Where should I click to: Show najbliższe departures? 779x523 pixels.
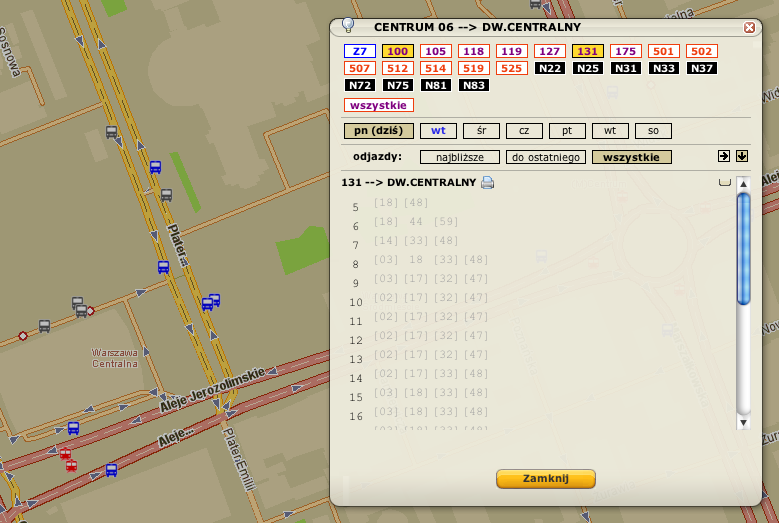tap(459, 157)
